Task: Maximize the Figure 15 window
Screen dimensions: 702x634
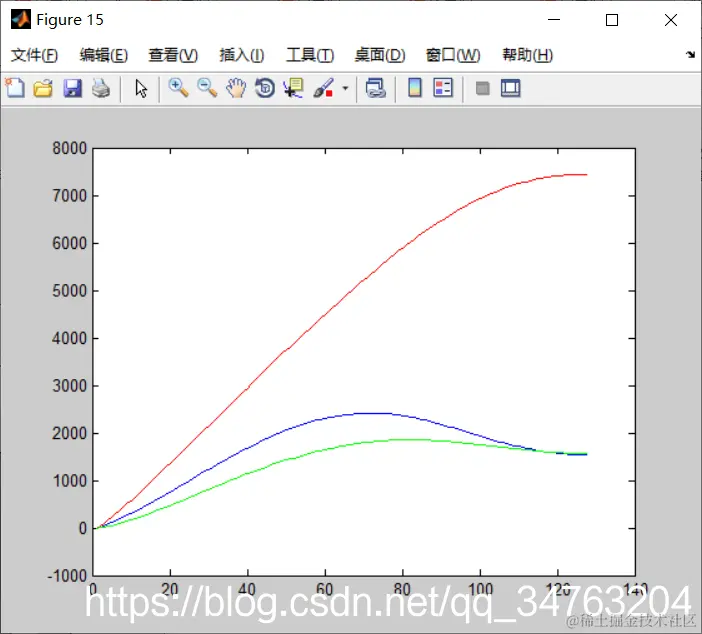Action: coord(612,20)
